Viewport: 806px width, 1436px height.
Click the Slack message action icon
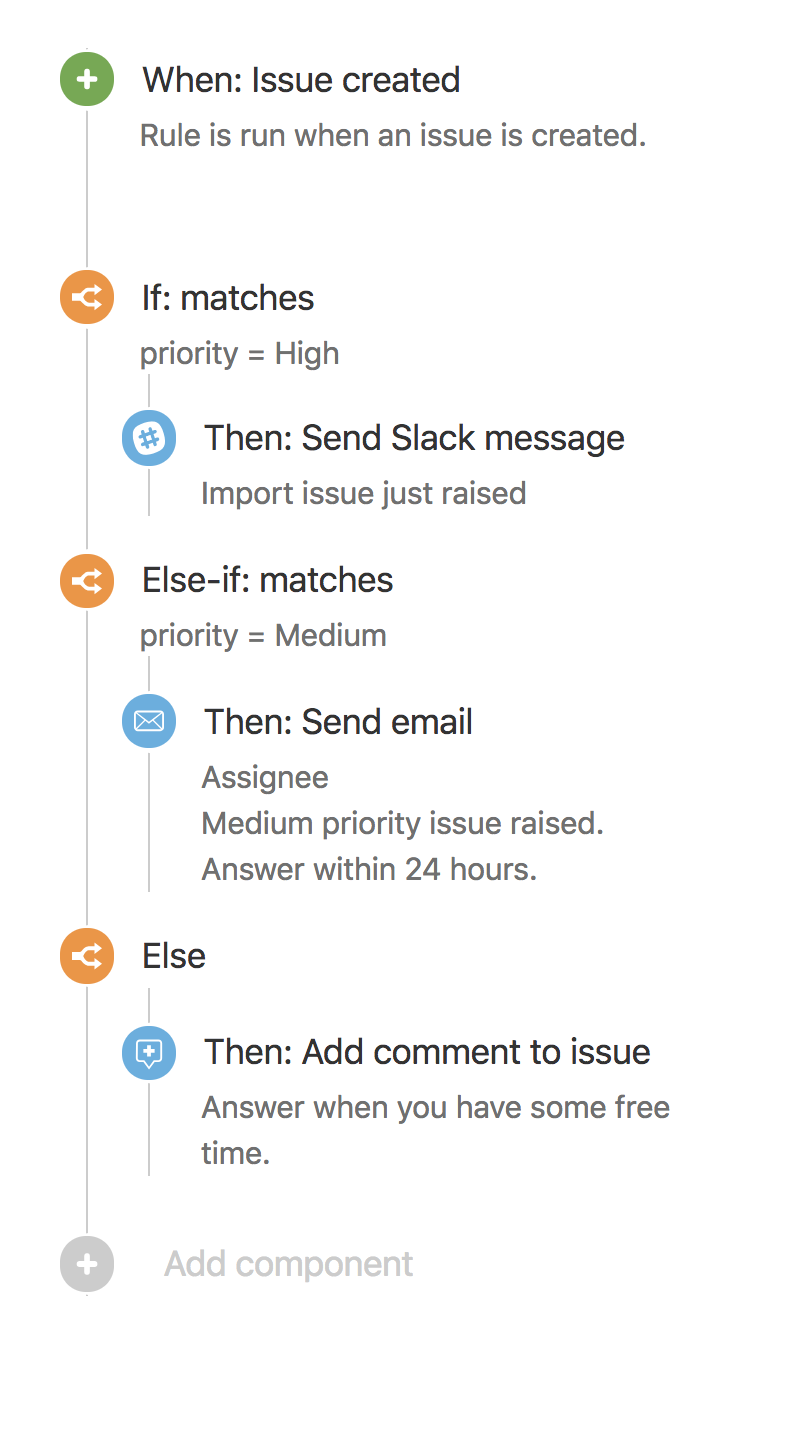[149, 438]
